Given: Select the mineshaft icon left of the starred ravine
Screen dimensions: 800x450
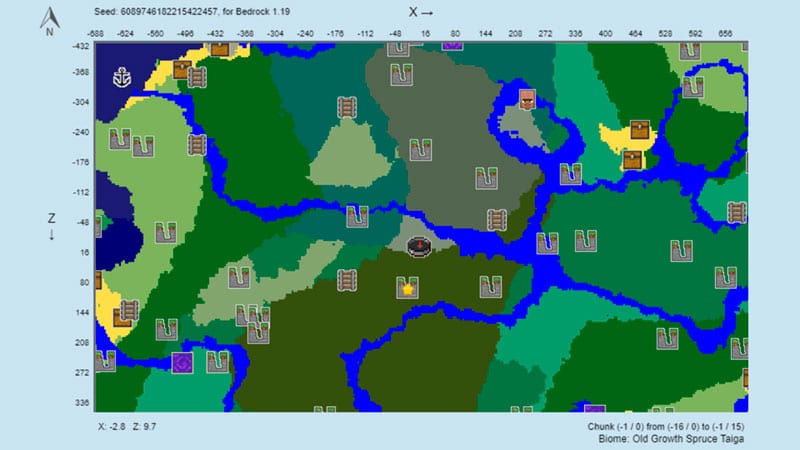Looking at the screenshot, I should [347, 280].
